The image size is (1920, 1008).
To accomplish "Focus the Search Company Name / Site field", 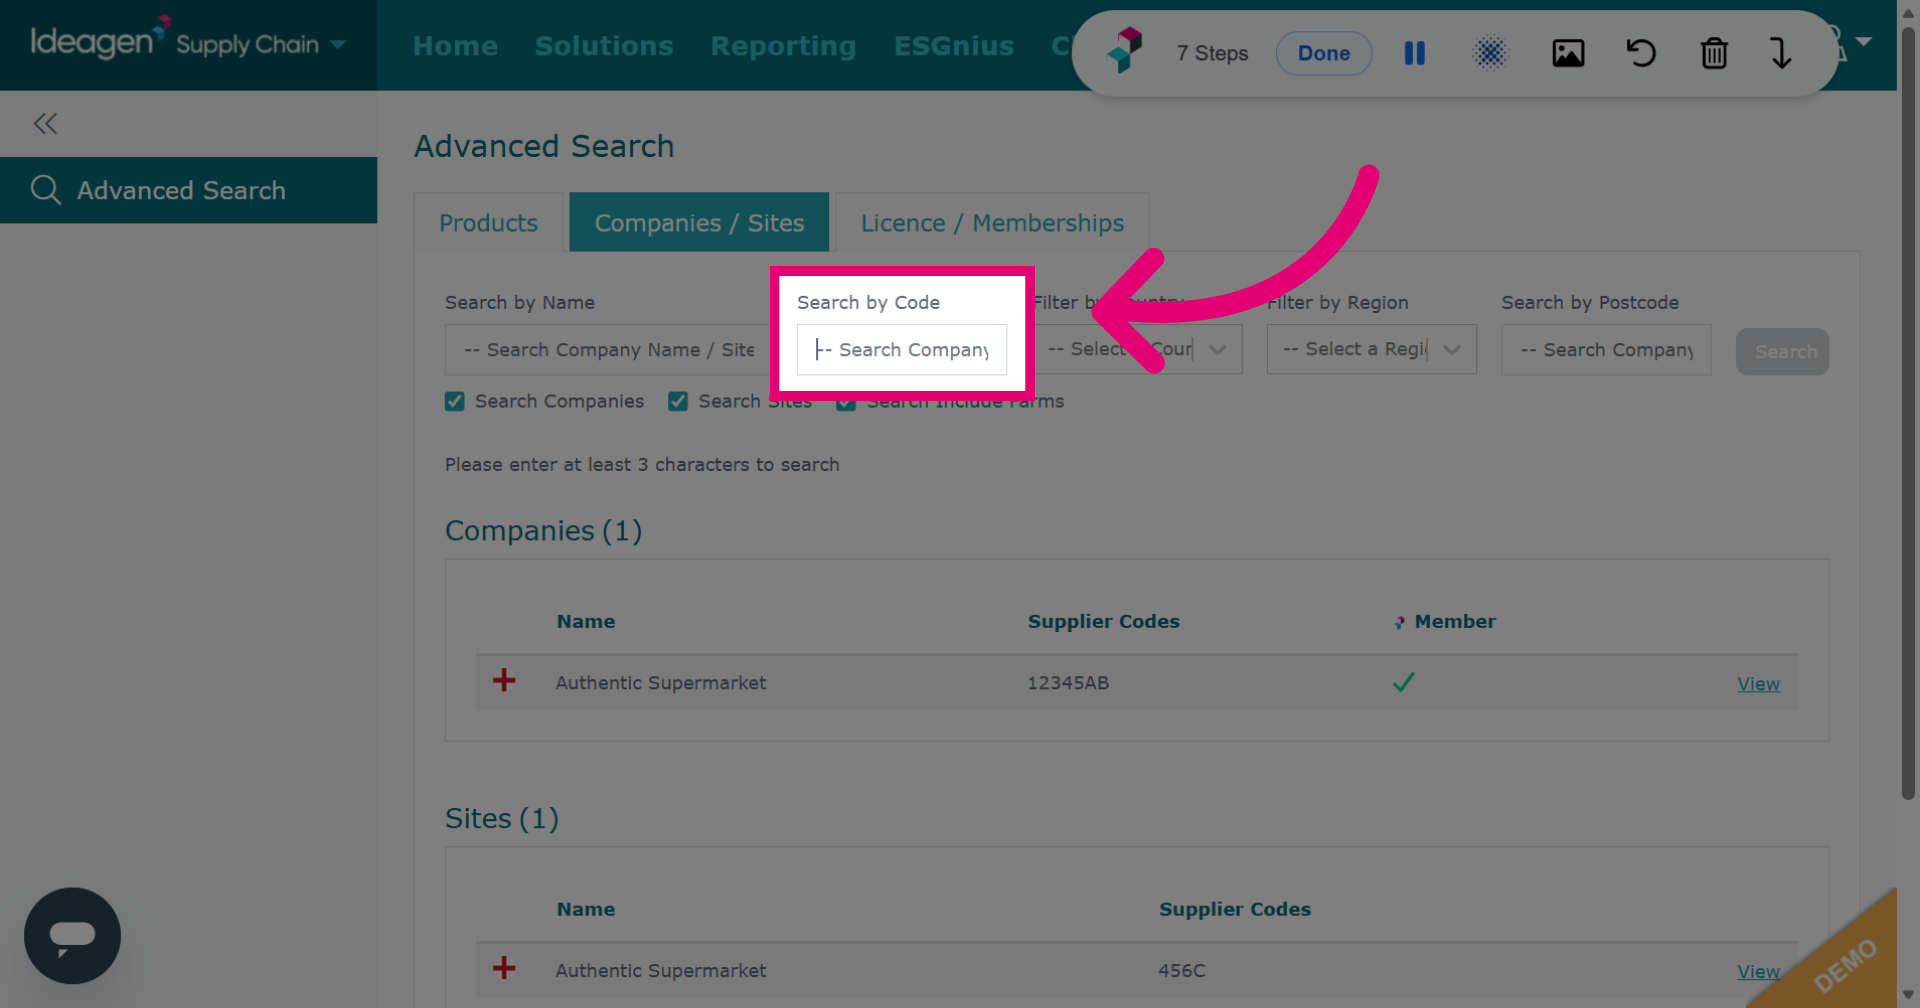I will point(608,350).
